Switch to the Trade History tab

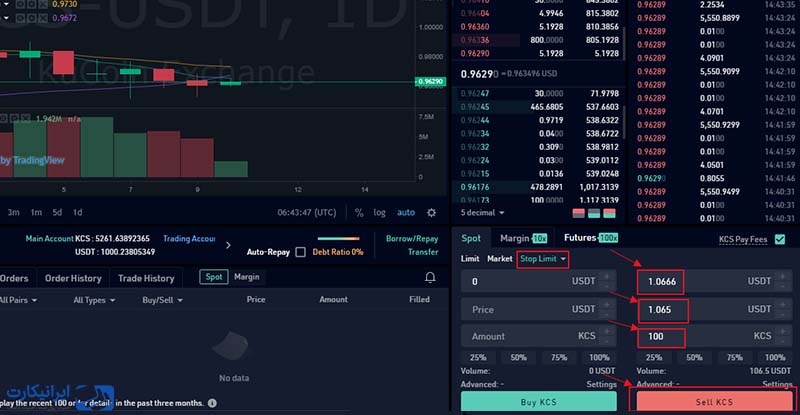[146, 278]
